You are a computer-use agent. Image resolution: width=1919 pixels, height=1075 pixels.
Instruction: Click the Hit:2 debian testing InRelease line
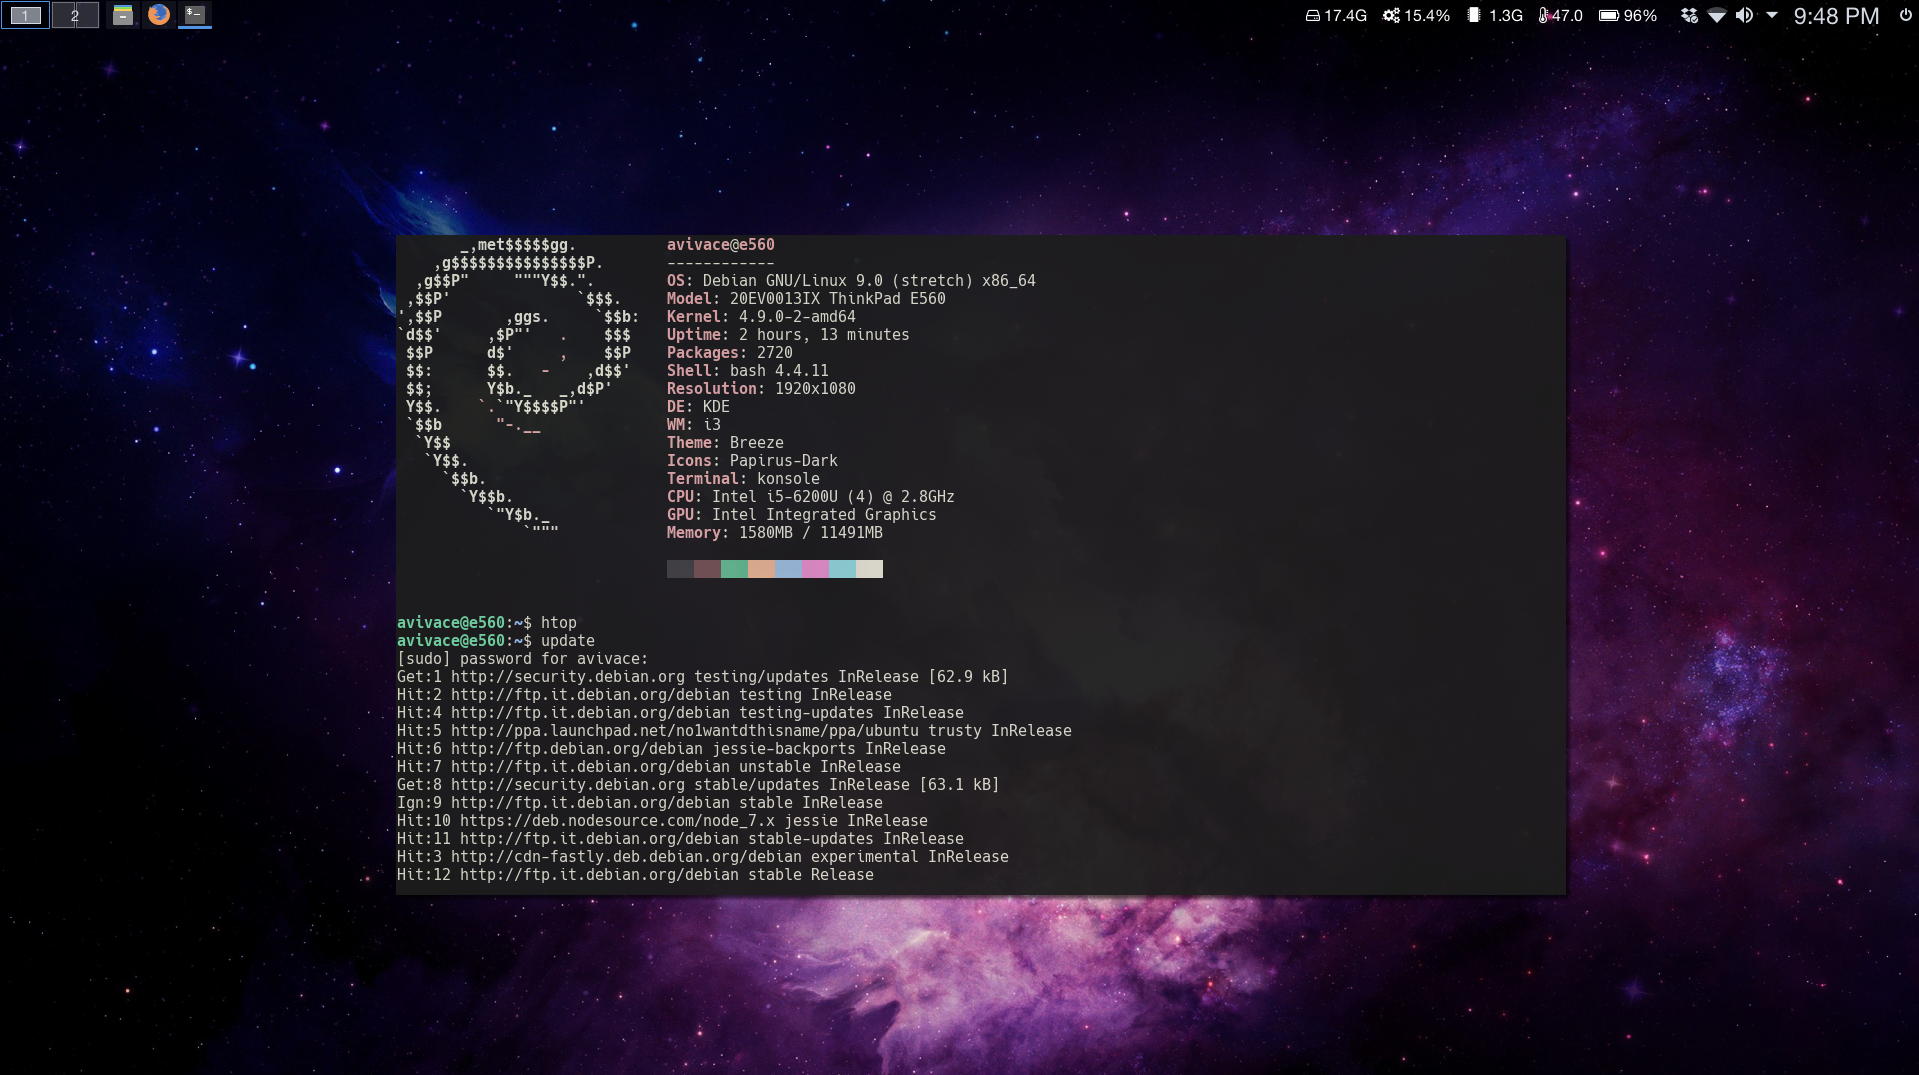[x=644, y=695]
